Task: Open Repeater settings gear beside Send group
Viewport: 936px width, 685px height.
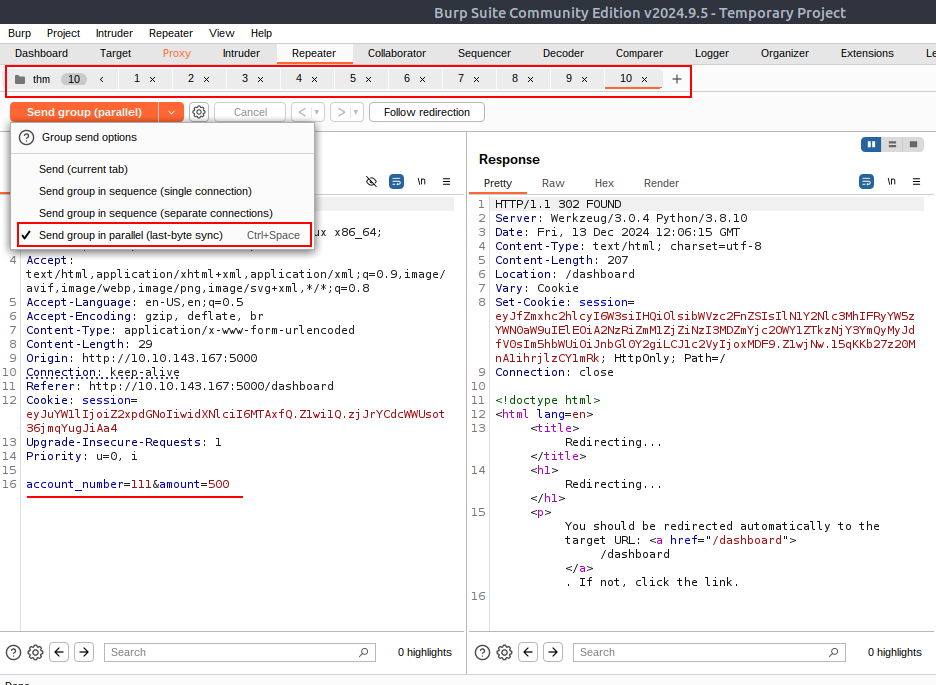Action: [x=199, y=112]
